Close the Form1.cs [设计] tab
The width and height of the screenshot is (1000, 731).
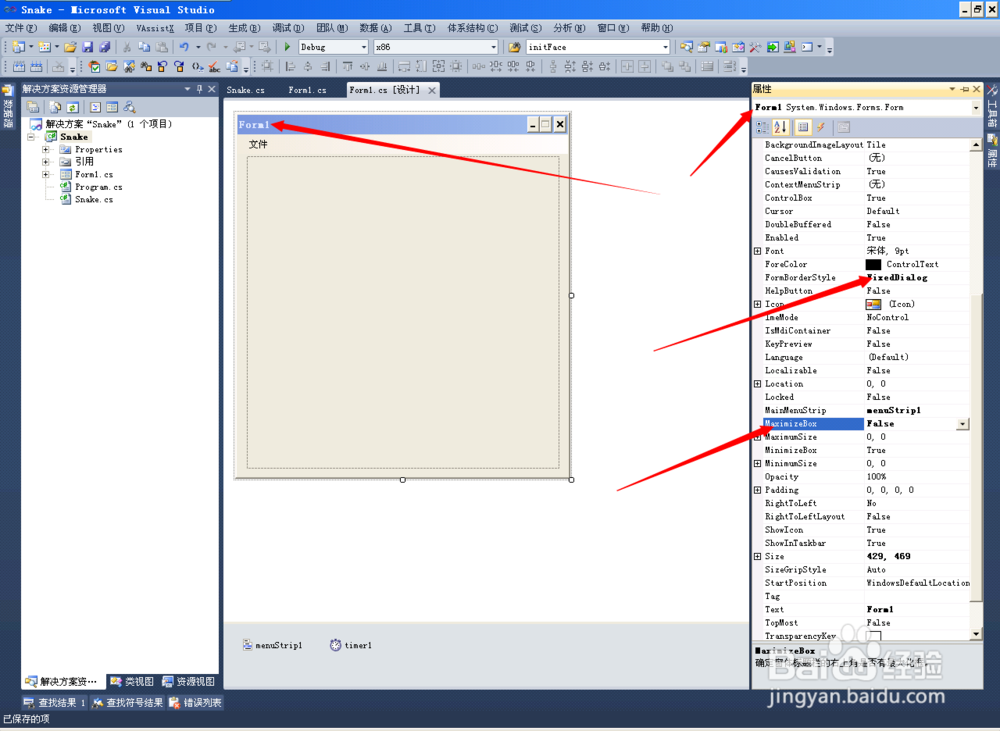click(432, 91)
